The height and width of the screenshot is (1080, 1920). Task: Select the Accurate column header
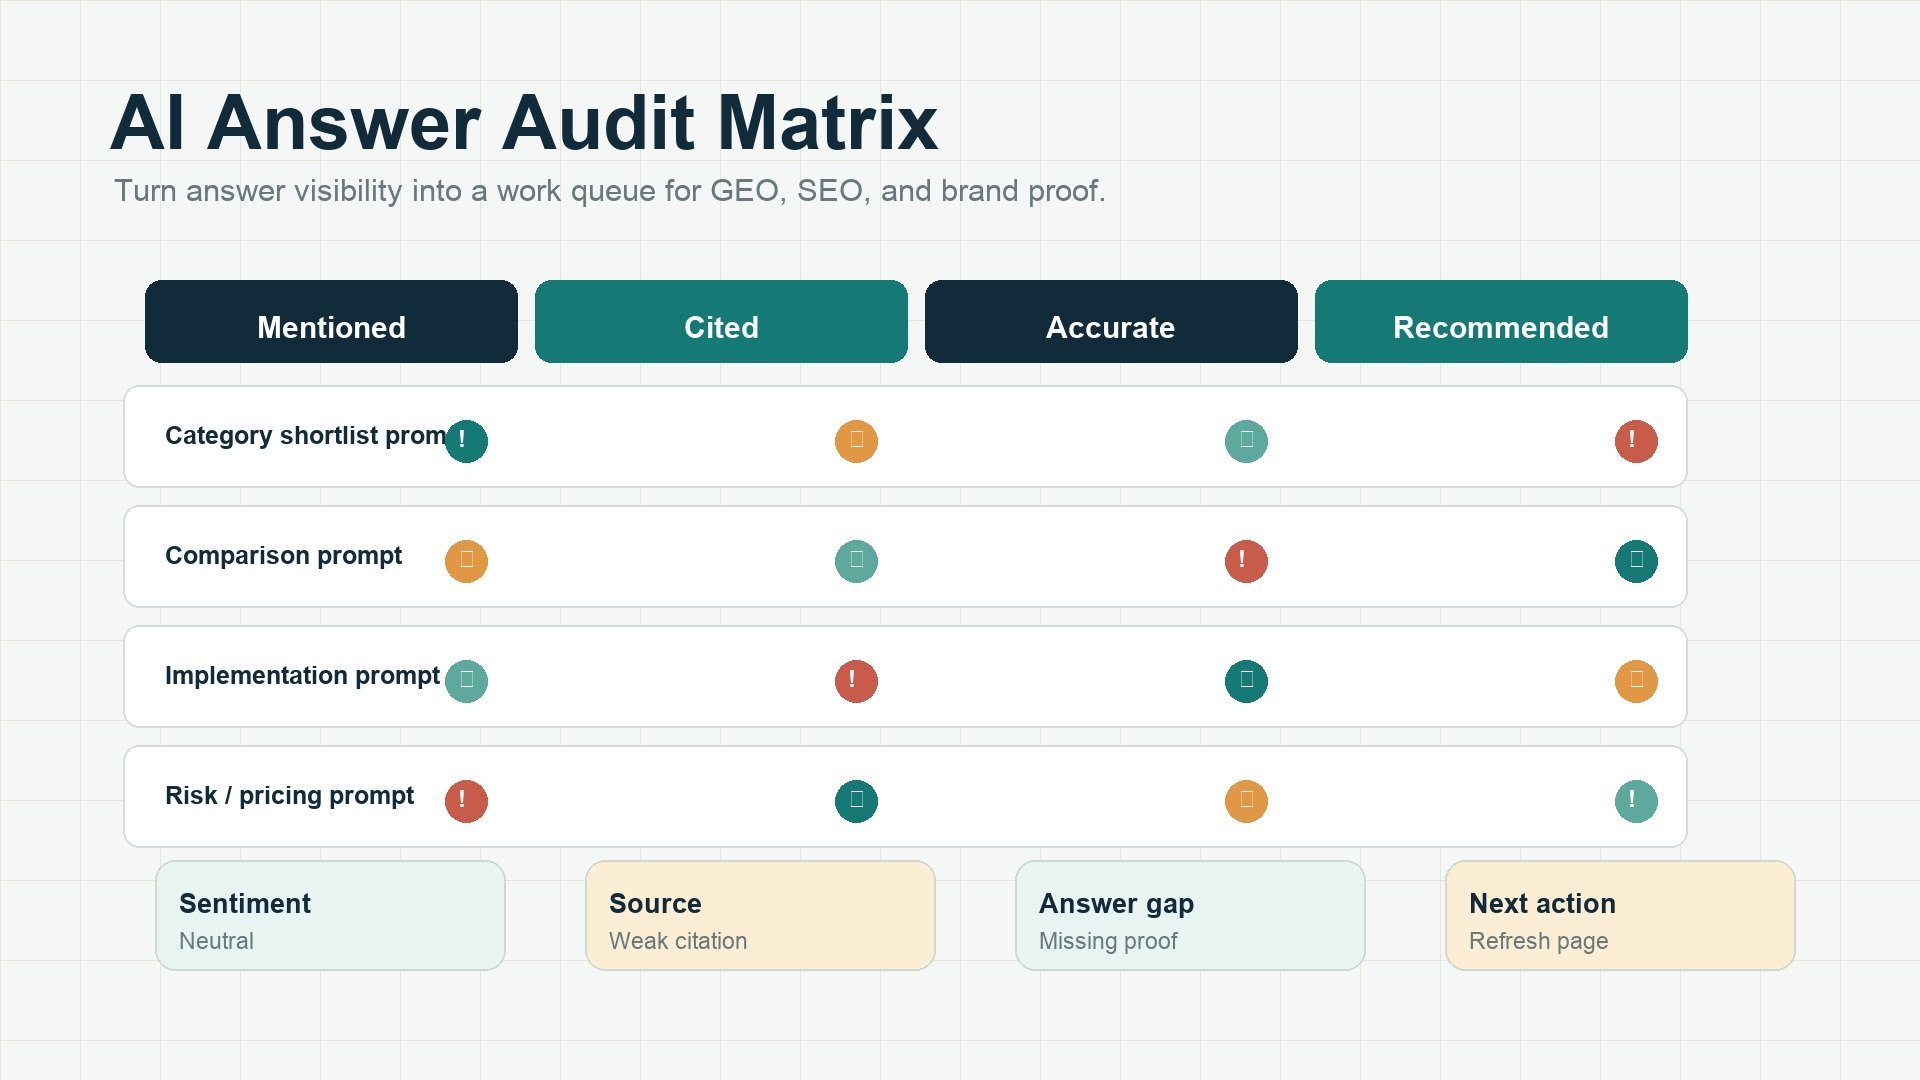pyautogui.click(x=1111, y=322)
